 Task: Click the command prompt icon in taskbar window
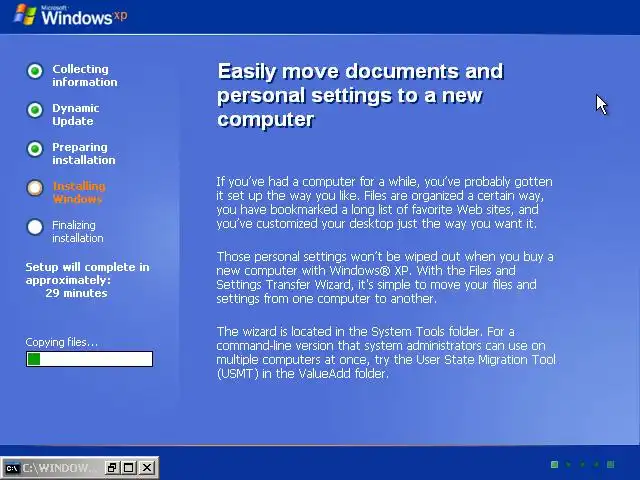[11, 468]
